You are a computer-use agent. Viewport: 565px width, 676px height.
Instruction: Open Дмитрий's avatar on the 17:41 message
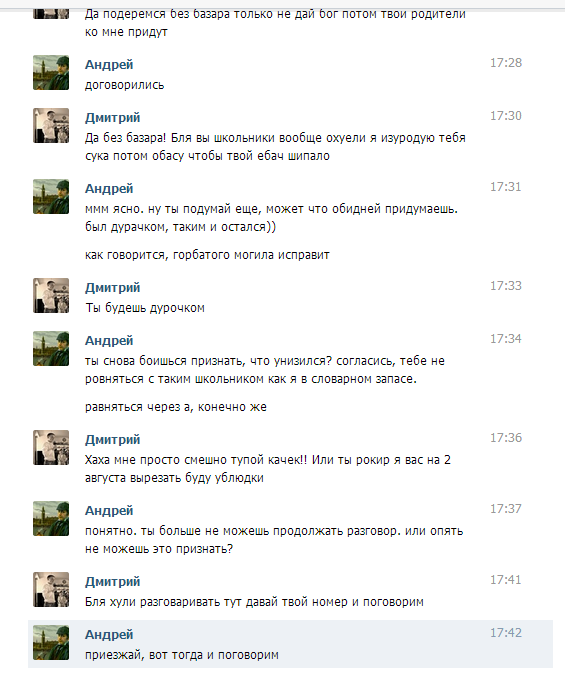point(51,589)
